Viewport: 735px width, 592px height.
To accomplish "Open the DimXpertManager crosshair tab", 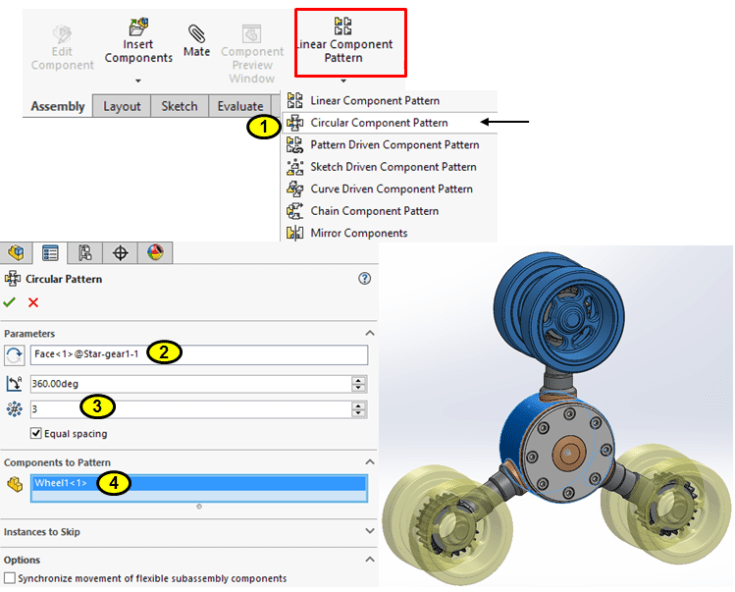I will (120, 253).
